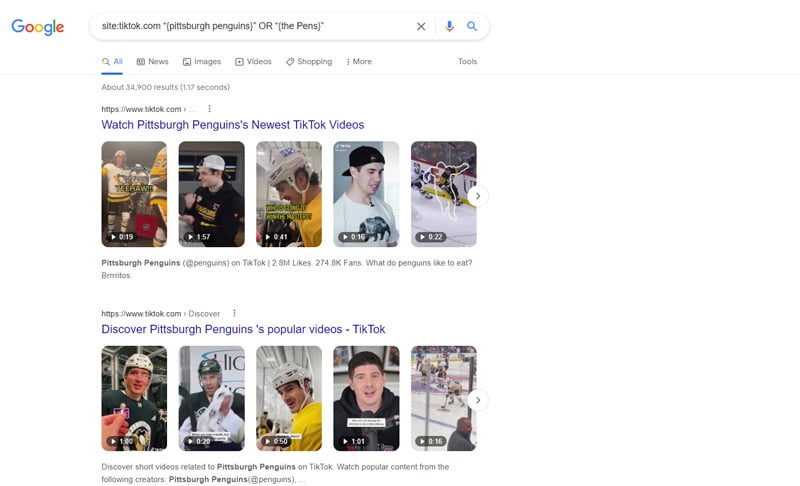Open the 0:41 Masters video thumbnail
The width and height of the screenshot is (800, 486).
click(289, 194)
